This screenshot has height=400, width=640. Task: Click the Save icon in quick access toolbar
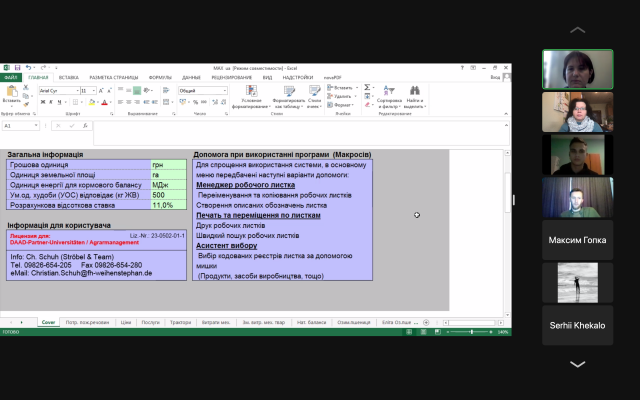(18, 68)
